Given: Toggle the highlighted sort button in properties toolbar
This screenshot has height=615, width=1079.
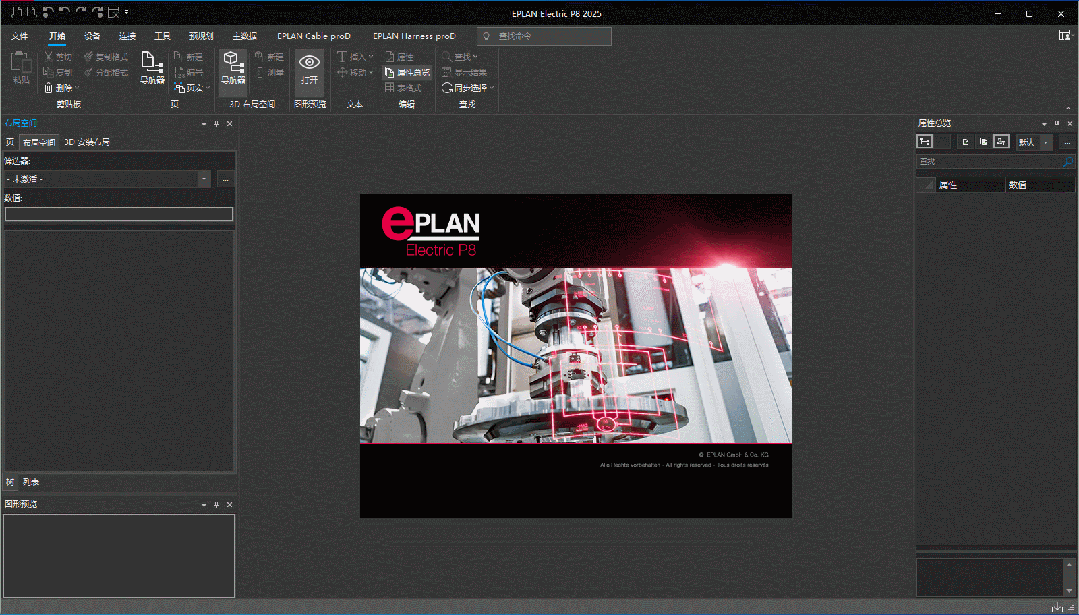Looking at the screenshot, I should (1001, 142).
